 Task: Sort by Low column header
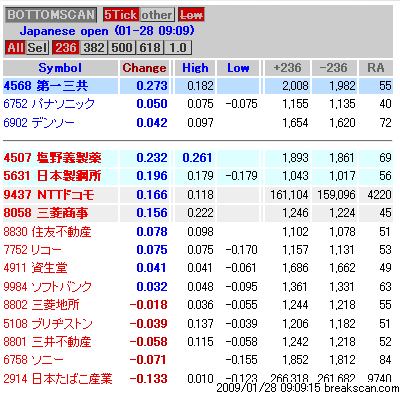[238, 68]
